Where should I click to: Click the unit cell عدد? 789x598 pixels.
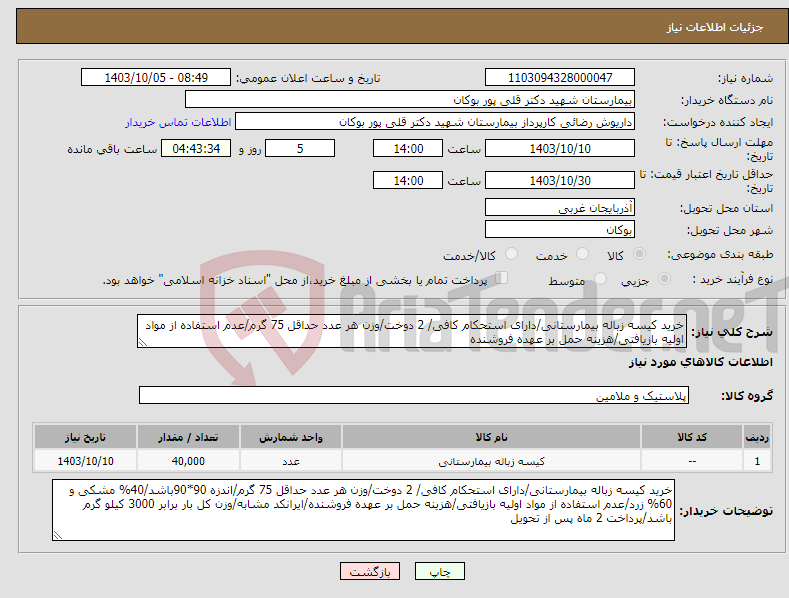tap(291, 461)
